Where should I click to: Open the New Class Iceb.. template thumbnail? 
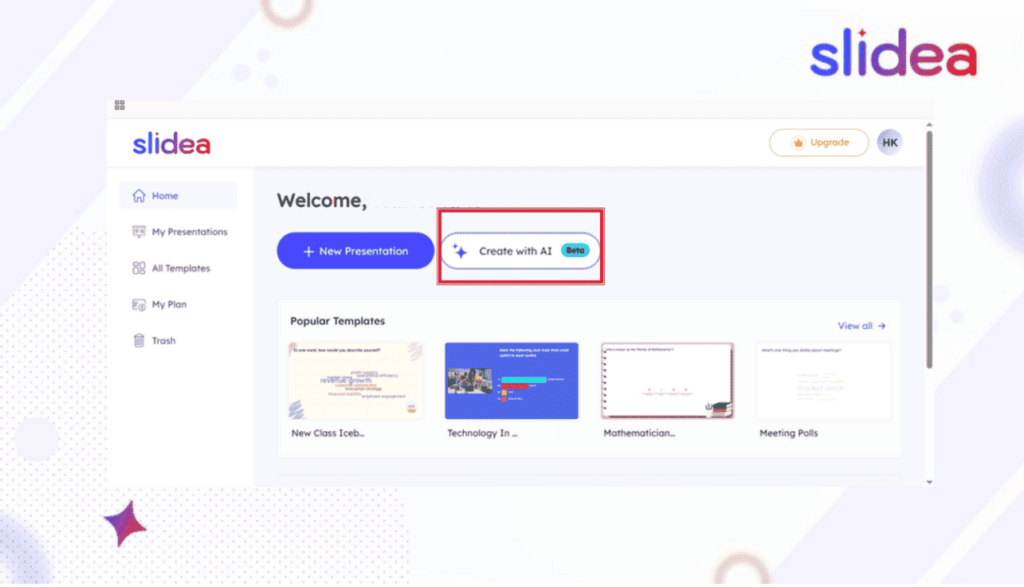pos(356,381)
